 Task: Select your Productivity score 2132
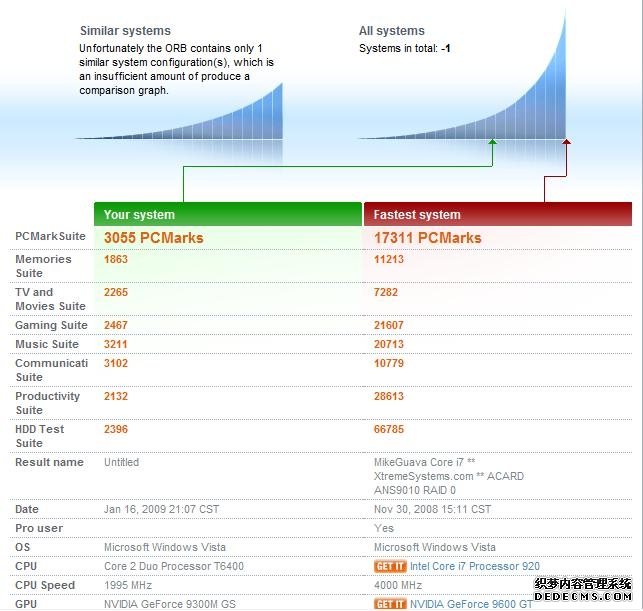tap(116, 396)
